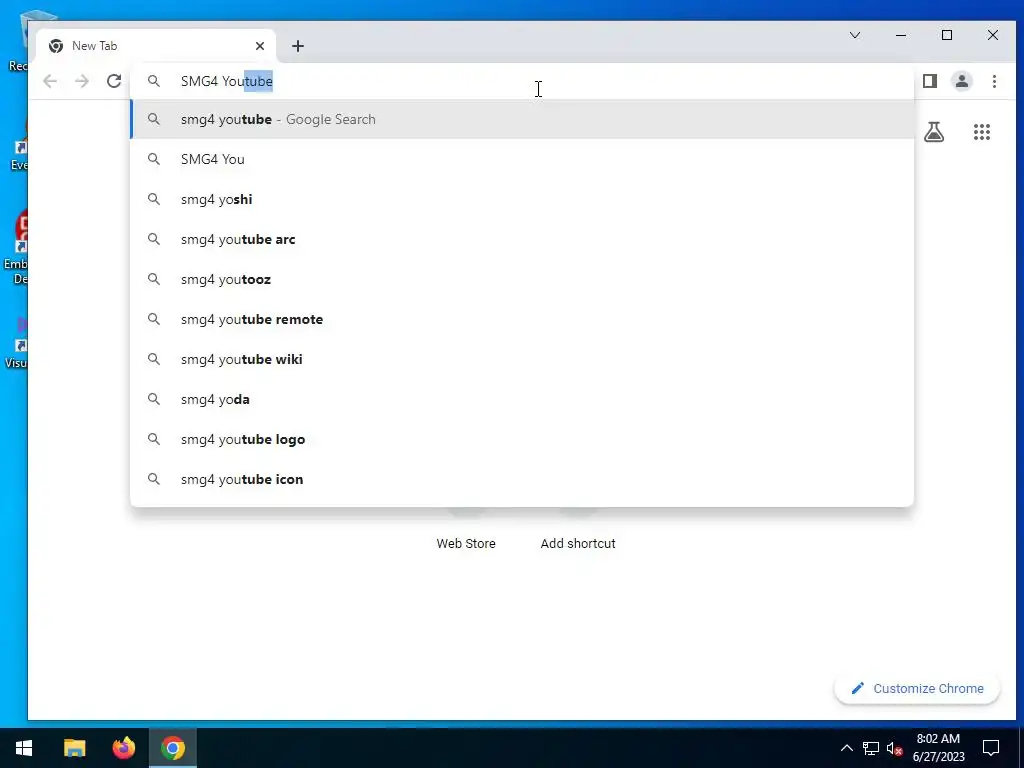
Task: Minimize the Chrome window
Action: coord(901,35)
